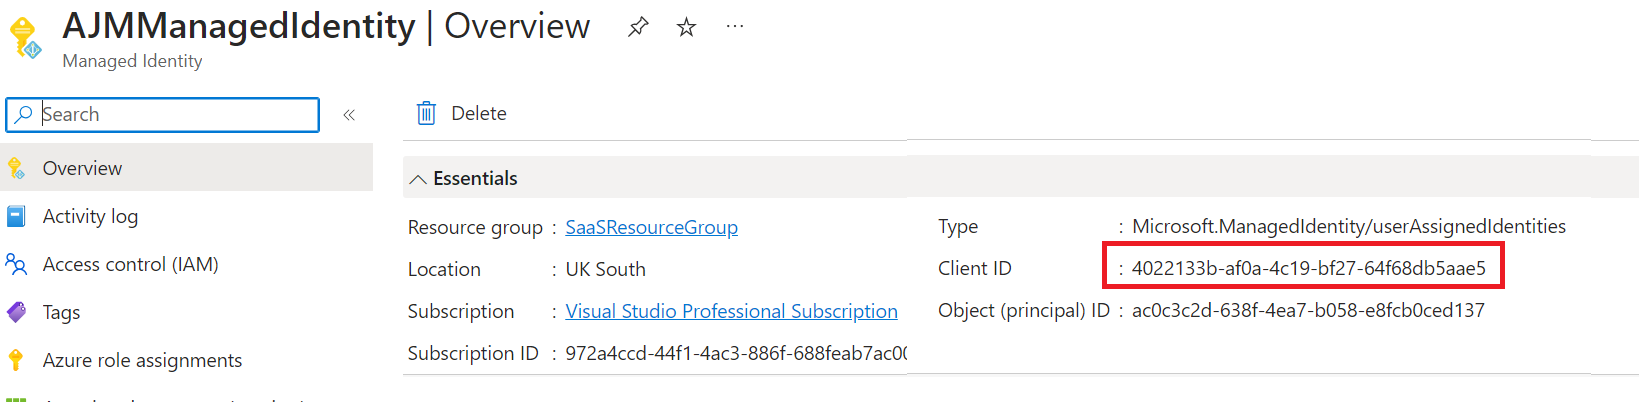
Task: Go to Access control (IAM)
Action: tap(130, 265)
